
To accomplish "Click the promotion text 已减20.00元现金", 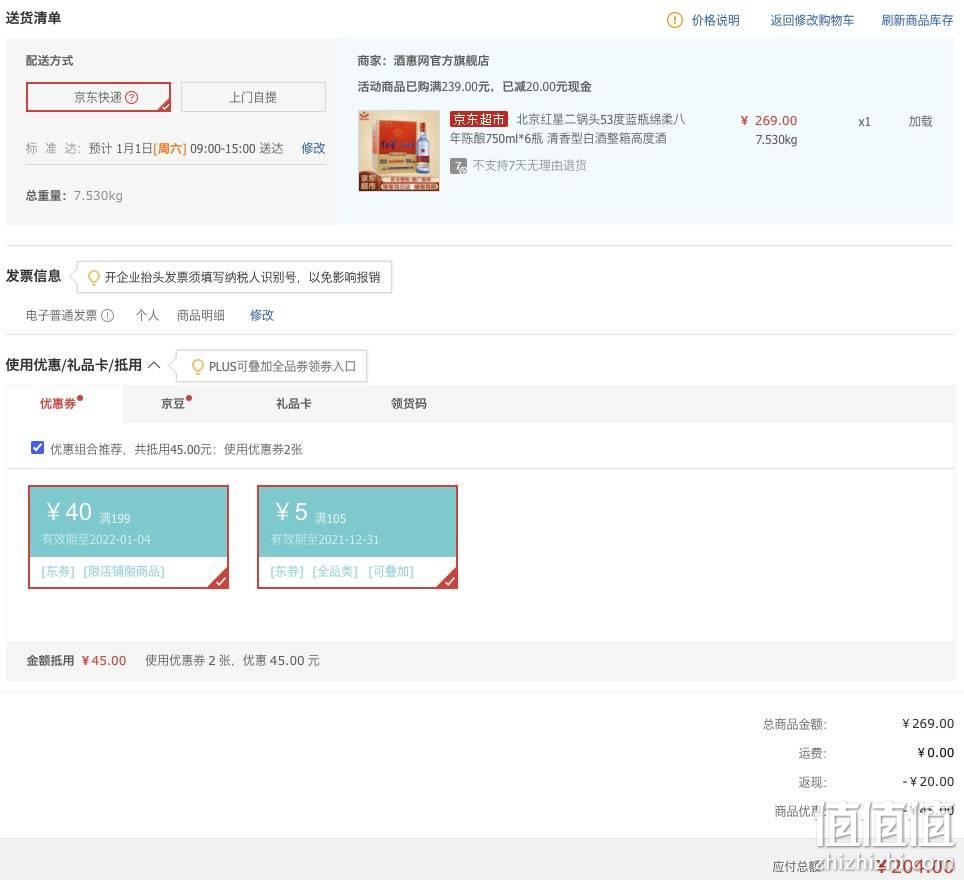I will (547, 87).
